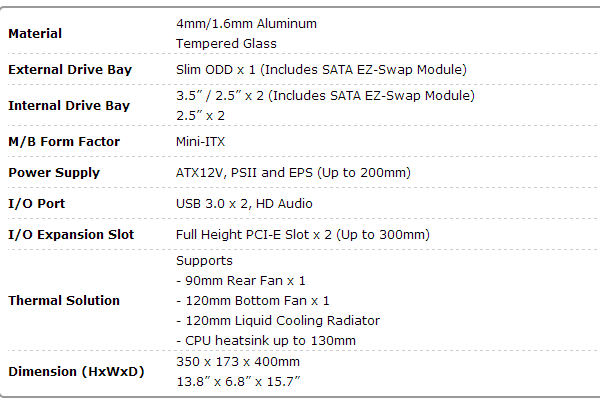
Task: Select the '4mm/1.6mm Aluminum' text
Action: pyautogui.click(x=246, y=24)
